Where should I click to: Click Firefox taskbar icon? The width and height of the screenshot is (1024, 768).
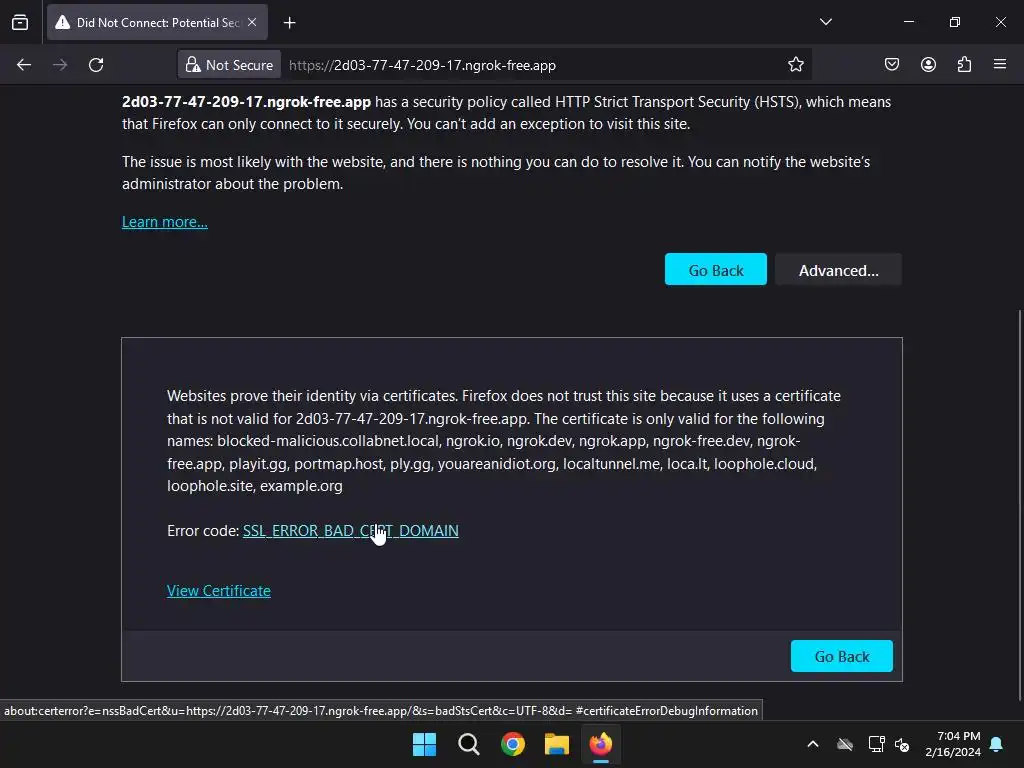tap(601, 744)
